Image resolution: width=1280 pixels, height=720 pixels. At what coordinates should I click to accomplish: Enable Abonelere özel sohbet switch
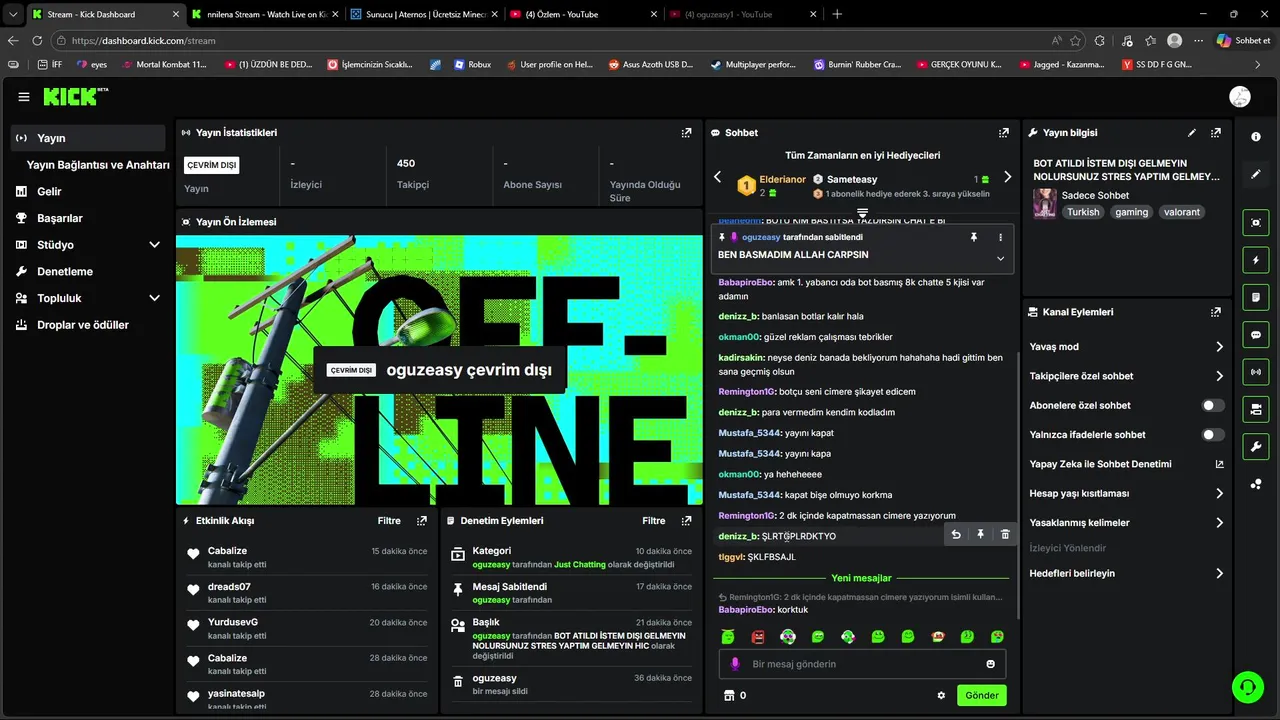tap(1212, 405)
